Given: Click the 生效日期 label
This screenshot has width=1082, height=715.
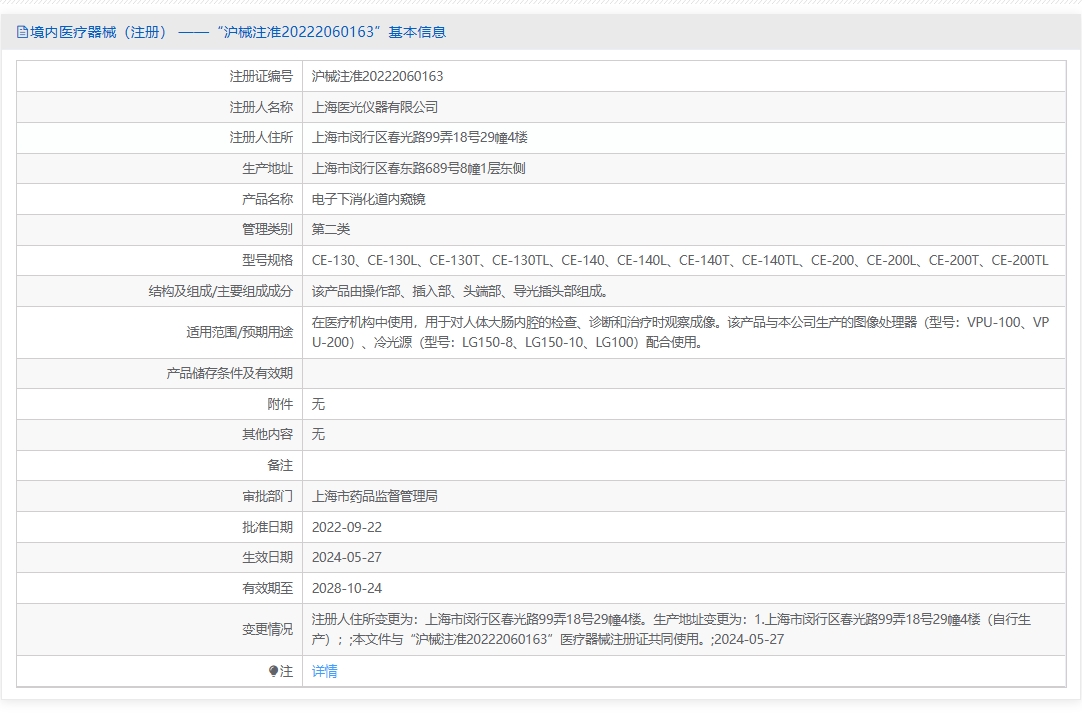Looking at the screenshot, I should [x=267, y=557].
